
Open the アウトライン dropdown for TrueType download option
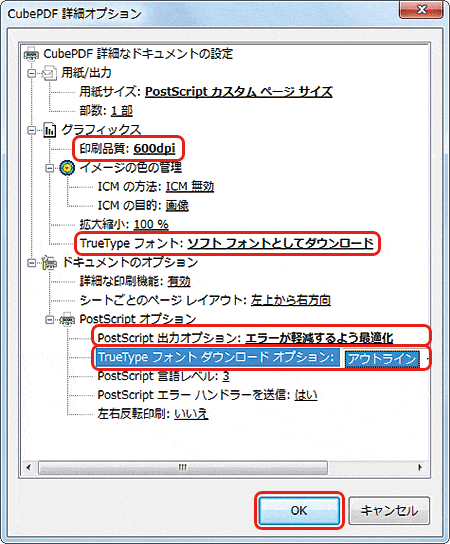point(382,358)
